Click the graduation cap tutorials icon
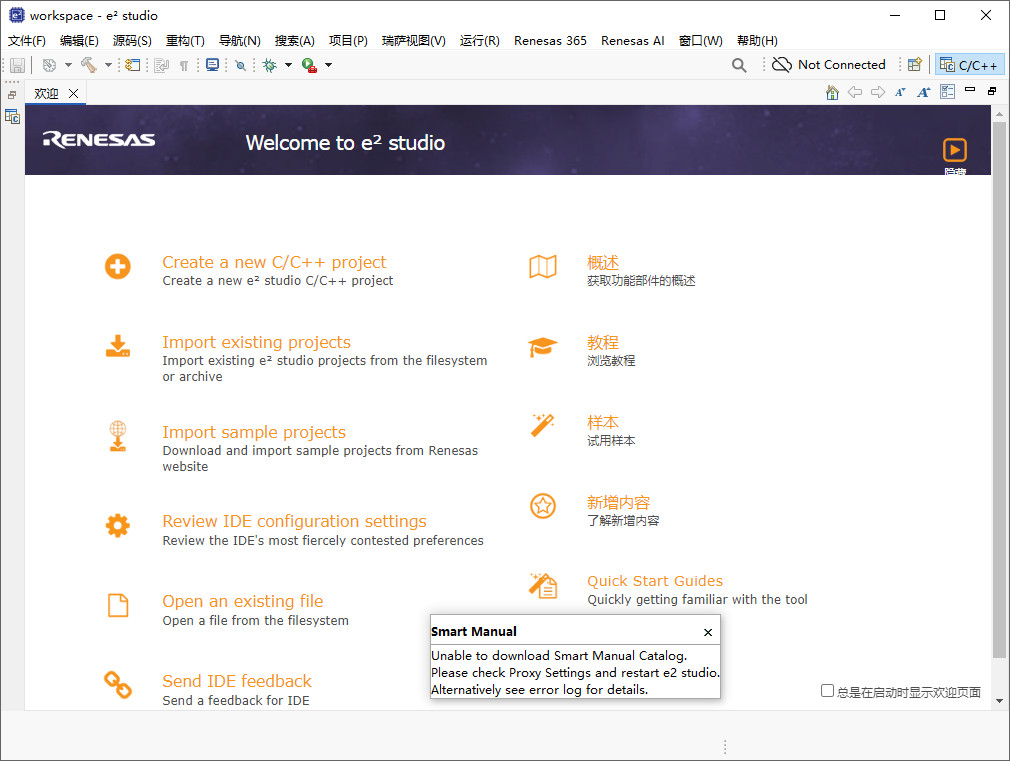Image resolution: width=1010 pixels, height=761 pixels. 543,347
